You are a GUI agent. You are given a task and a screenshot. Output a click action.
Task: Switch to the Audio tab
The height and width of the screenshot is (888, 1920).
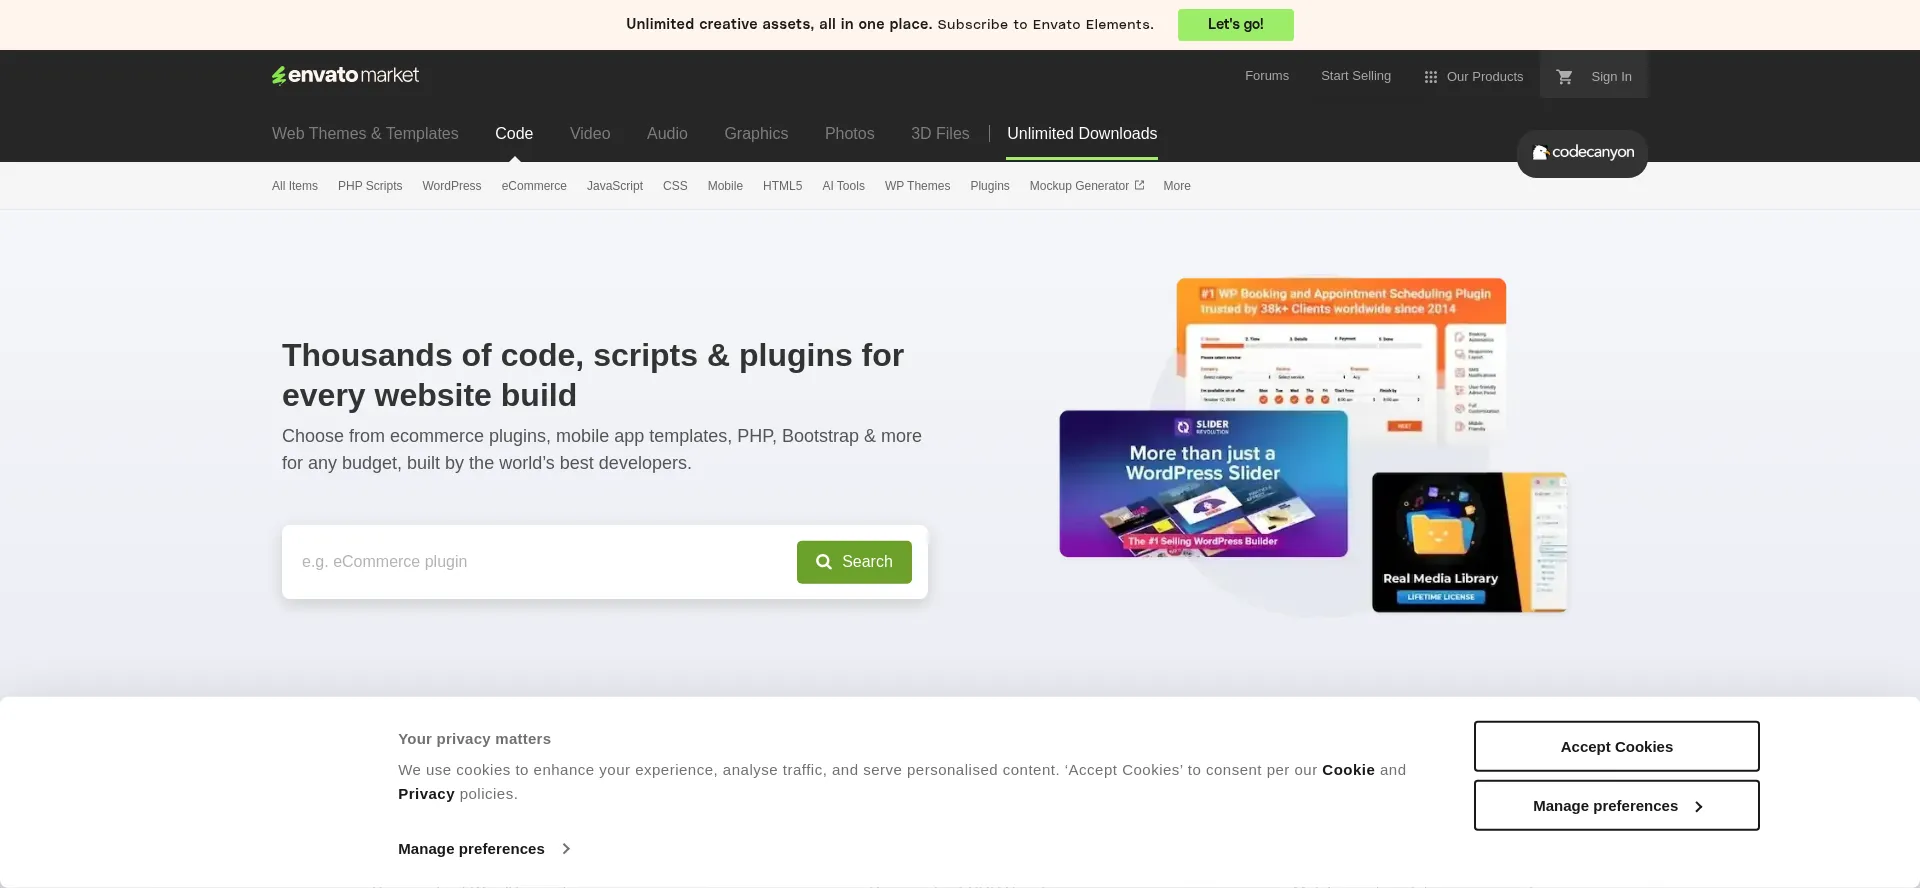pyautogui.click(x=667, y=134)
